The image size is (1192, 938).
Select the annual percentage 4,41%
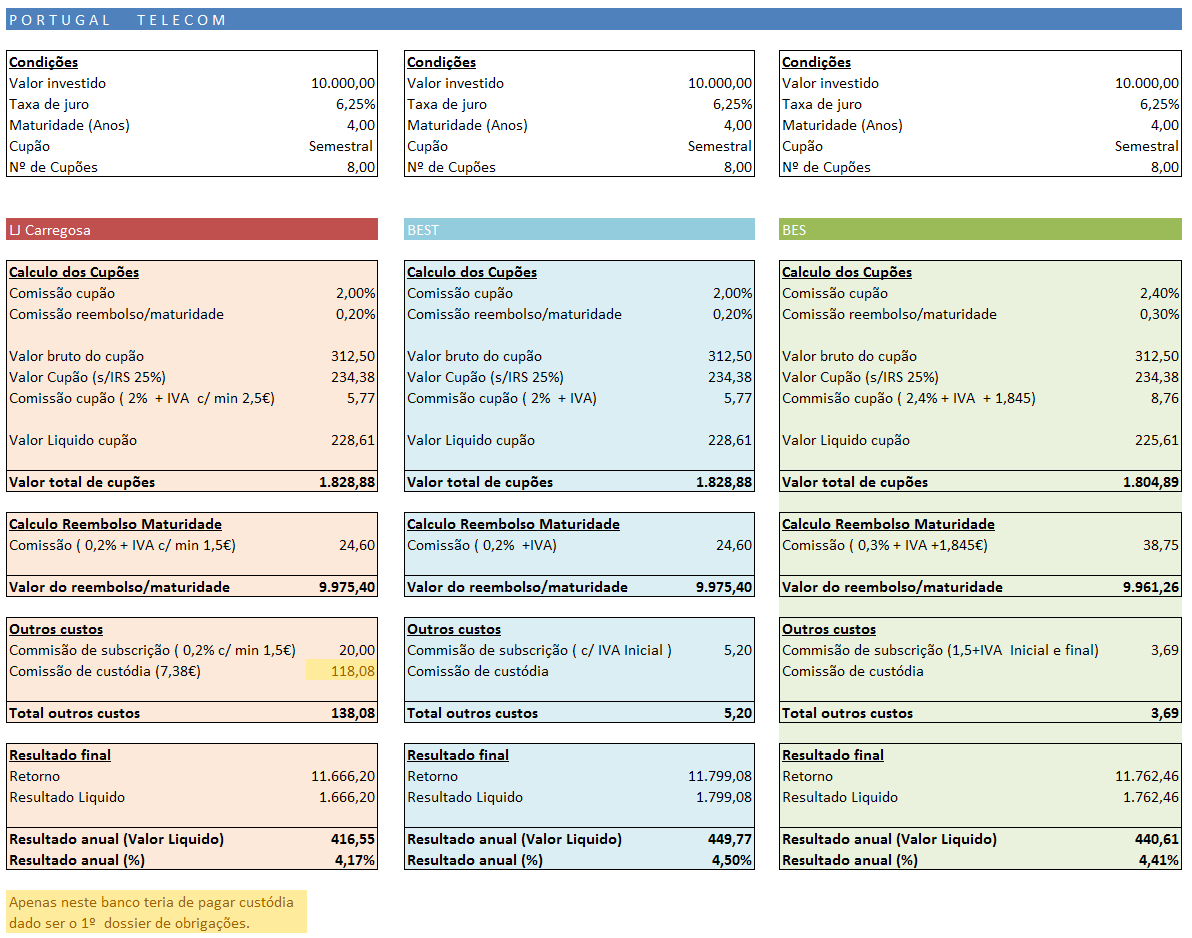click(x=1159, y=860)
